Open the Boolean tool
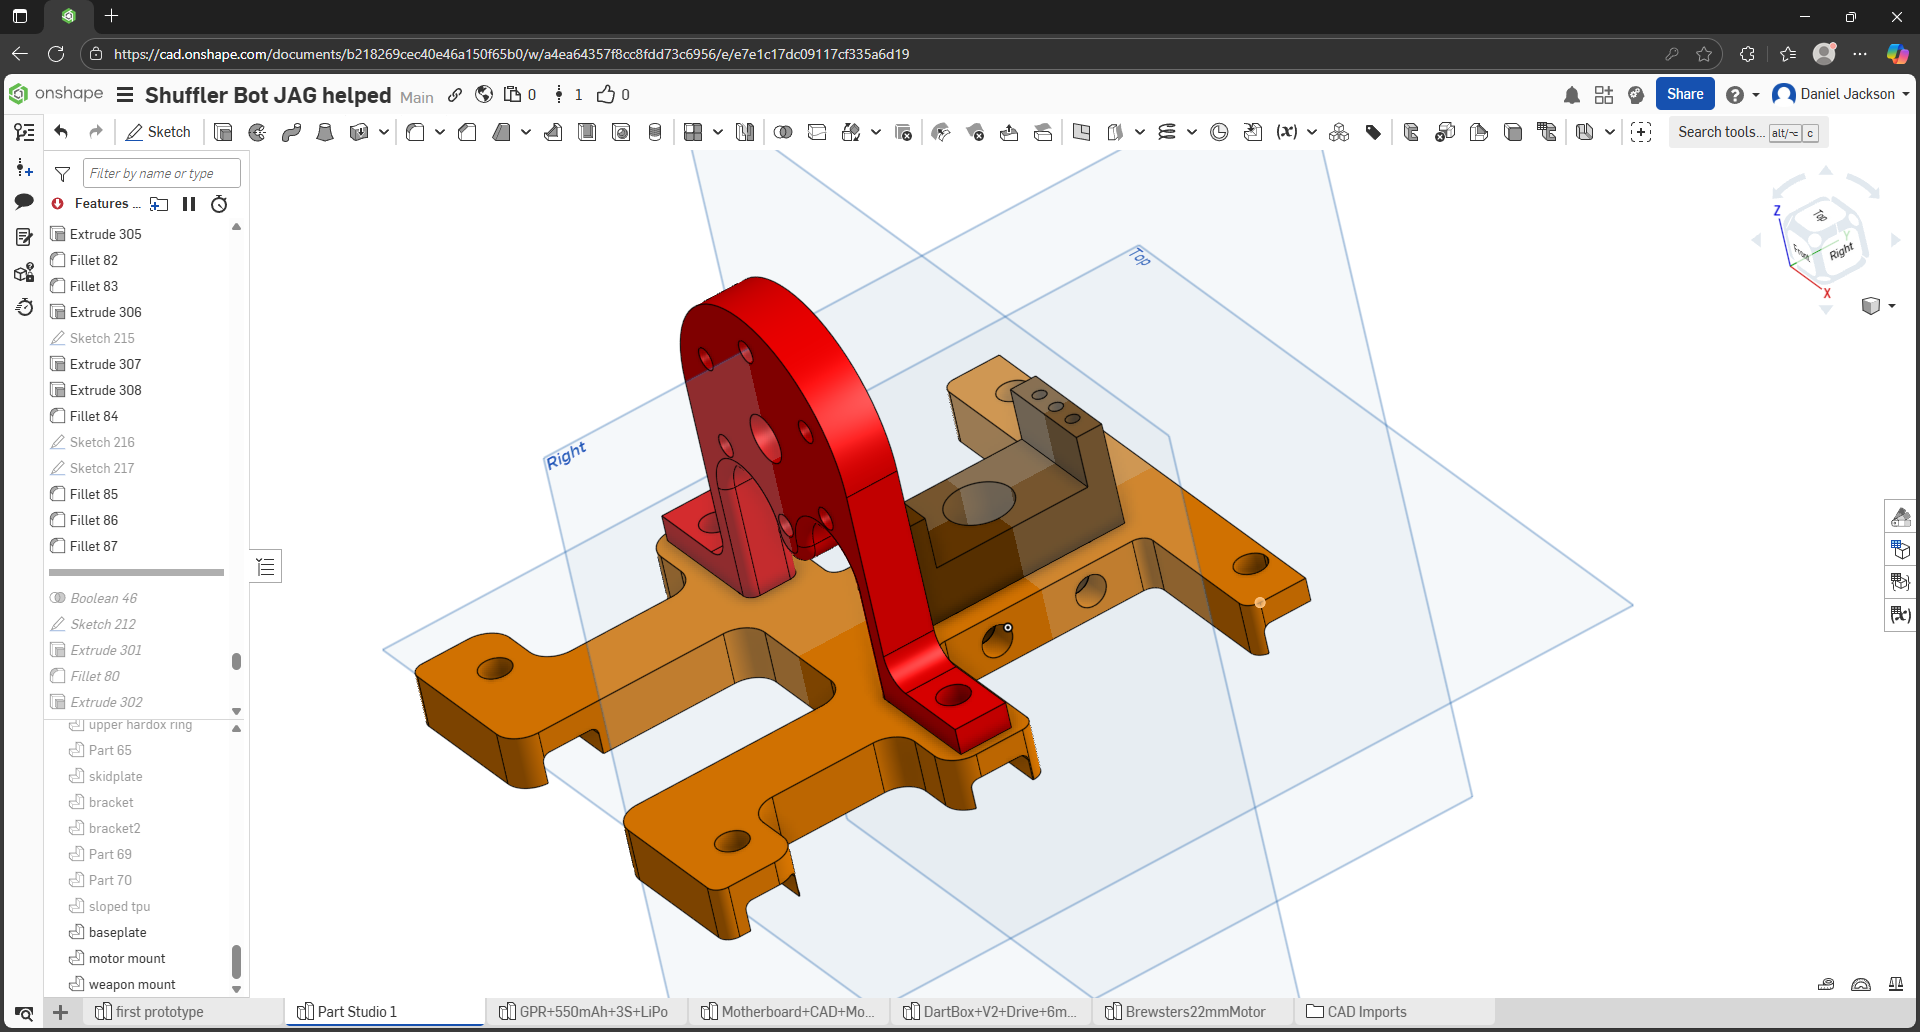Image resolution: width=1920 pixels, height=1032 pixels. point(783,132)
